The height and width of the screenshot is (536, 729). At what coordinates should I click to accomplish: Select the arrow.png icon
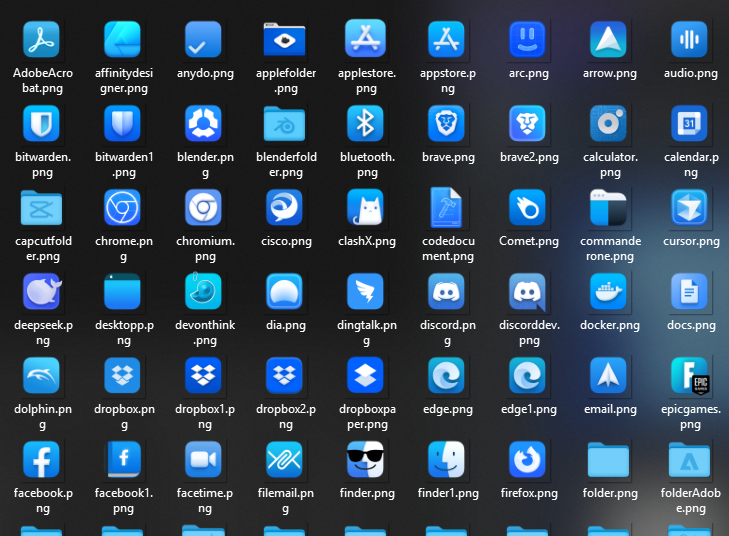point(608,40)
